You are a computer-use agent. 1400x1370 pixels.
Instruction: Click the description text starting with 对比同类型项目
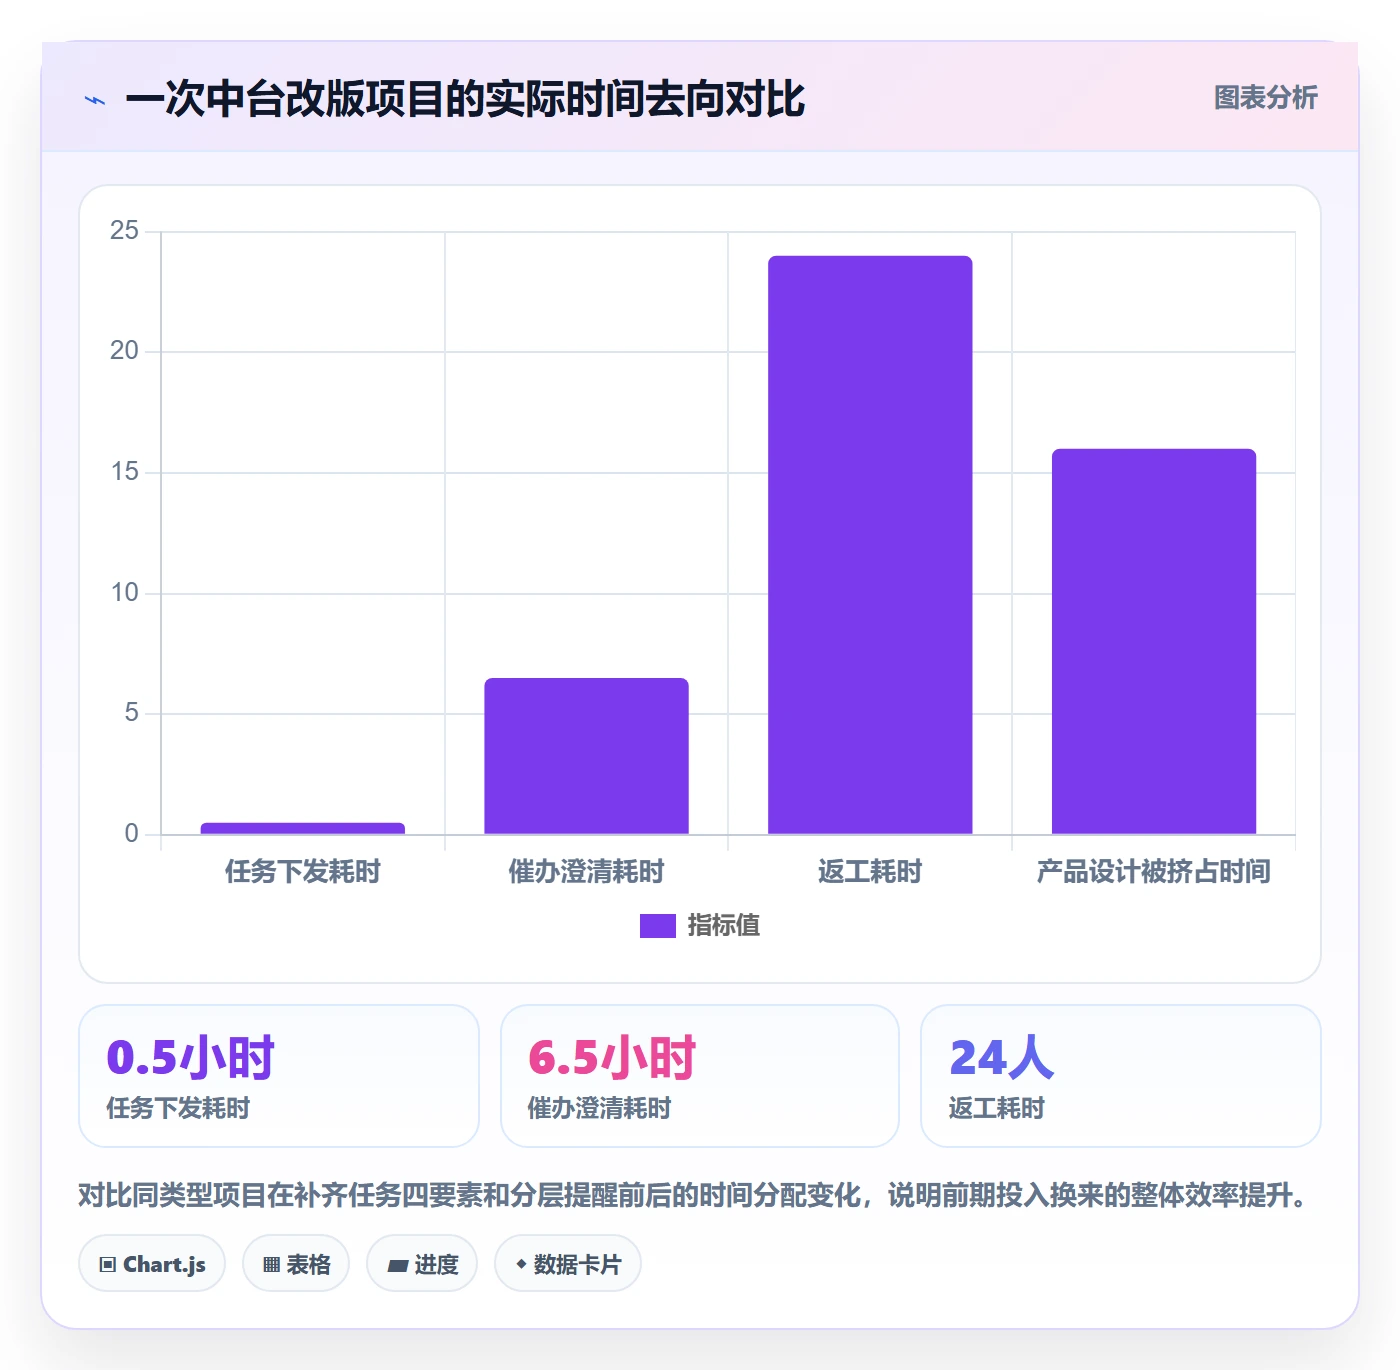click(696, 1196)
